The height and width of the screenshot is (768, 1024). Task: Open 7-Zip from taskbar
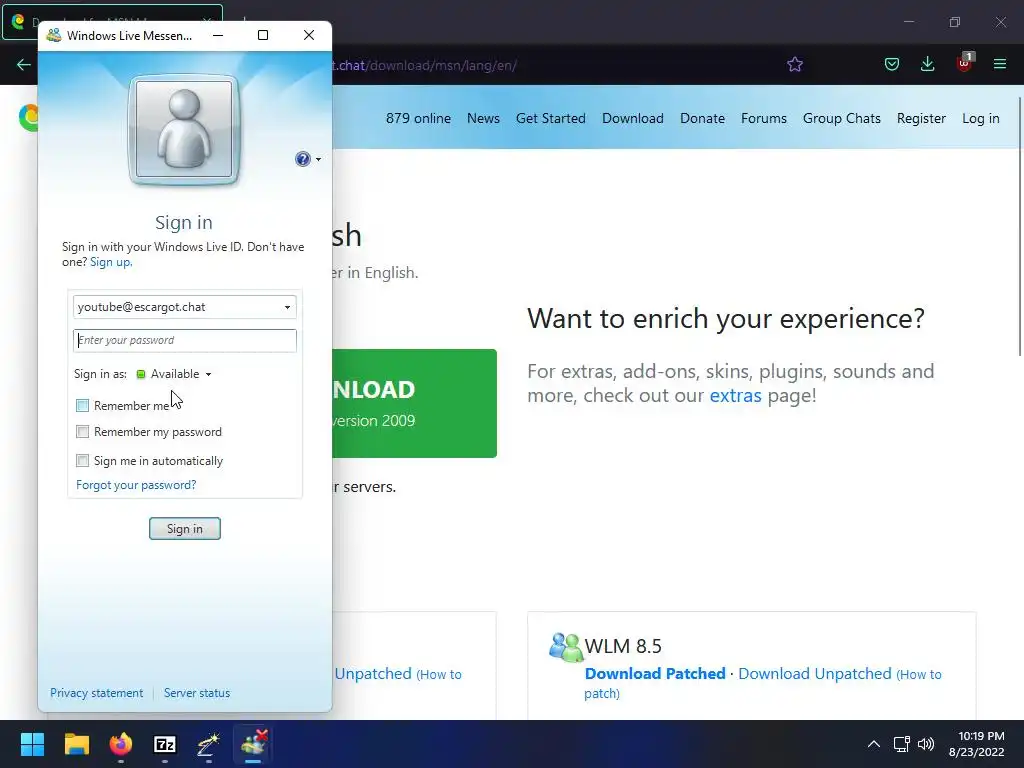165,744
